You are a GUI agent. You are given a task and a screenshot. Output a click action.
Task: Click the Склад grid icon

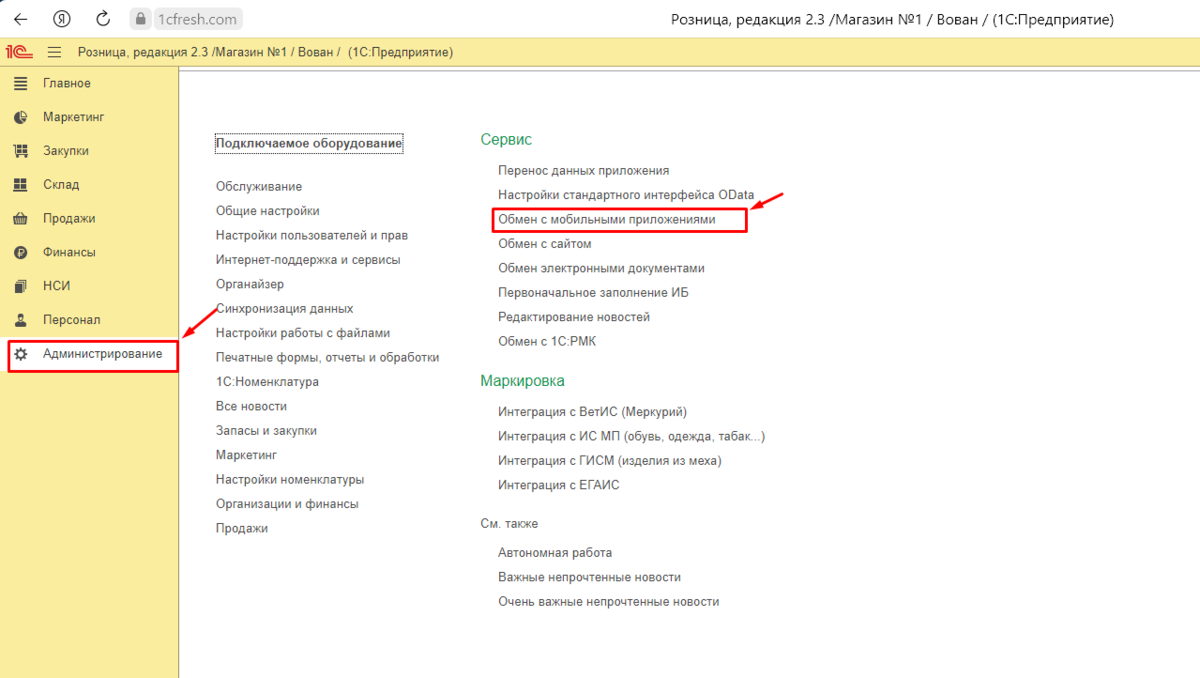(x=21, y=185)
